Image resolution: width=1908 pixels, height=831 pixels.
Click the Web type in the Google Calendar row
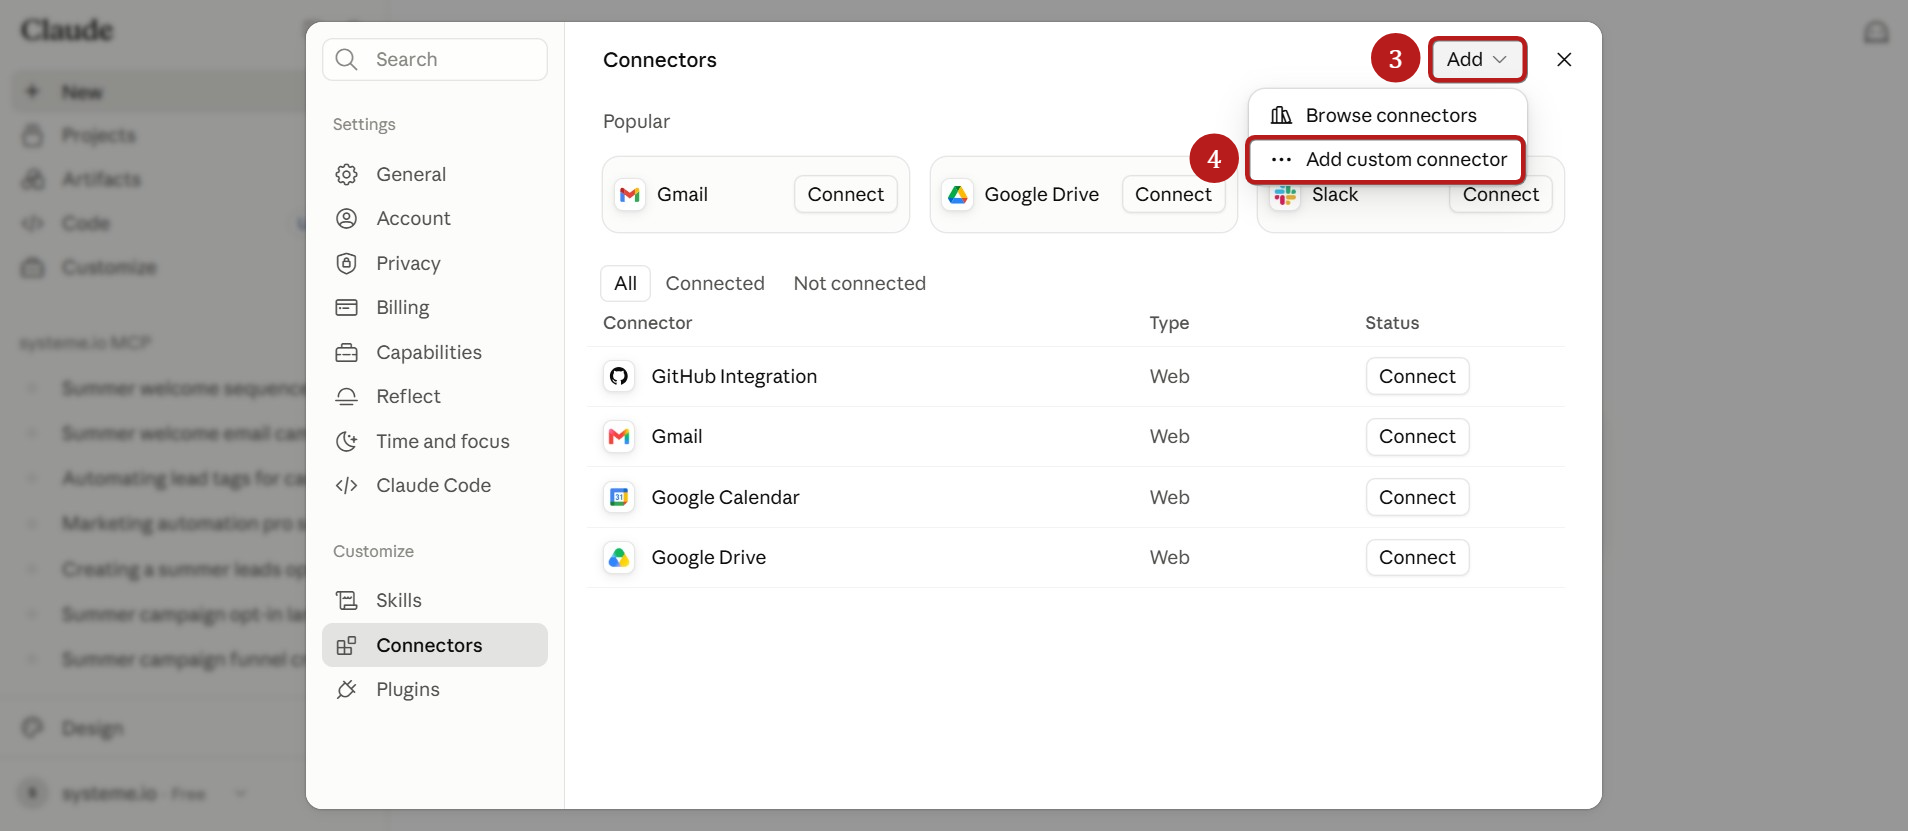[x=1169, y=497]
